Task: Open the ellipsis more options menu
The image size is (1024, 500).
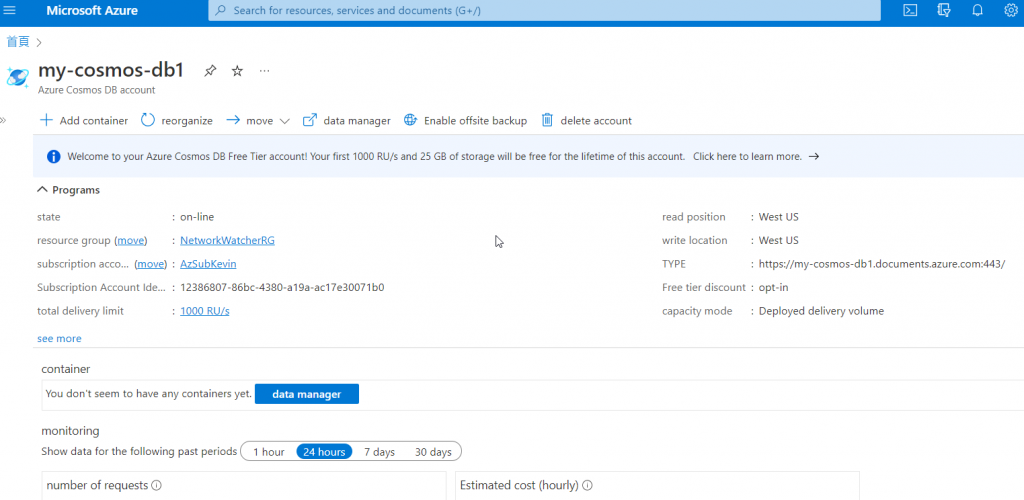Action: point(264,70)
